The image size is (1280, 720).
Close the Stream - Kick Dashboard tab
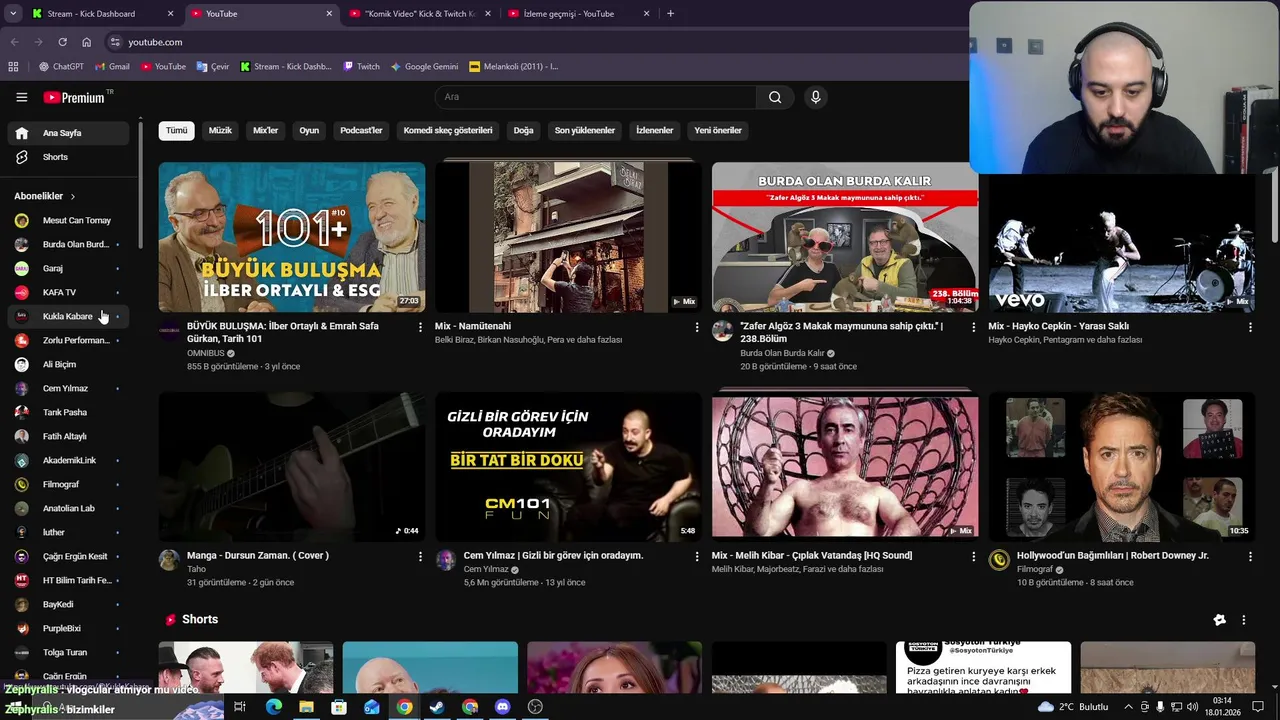click(170, 14)
